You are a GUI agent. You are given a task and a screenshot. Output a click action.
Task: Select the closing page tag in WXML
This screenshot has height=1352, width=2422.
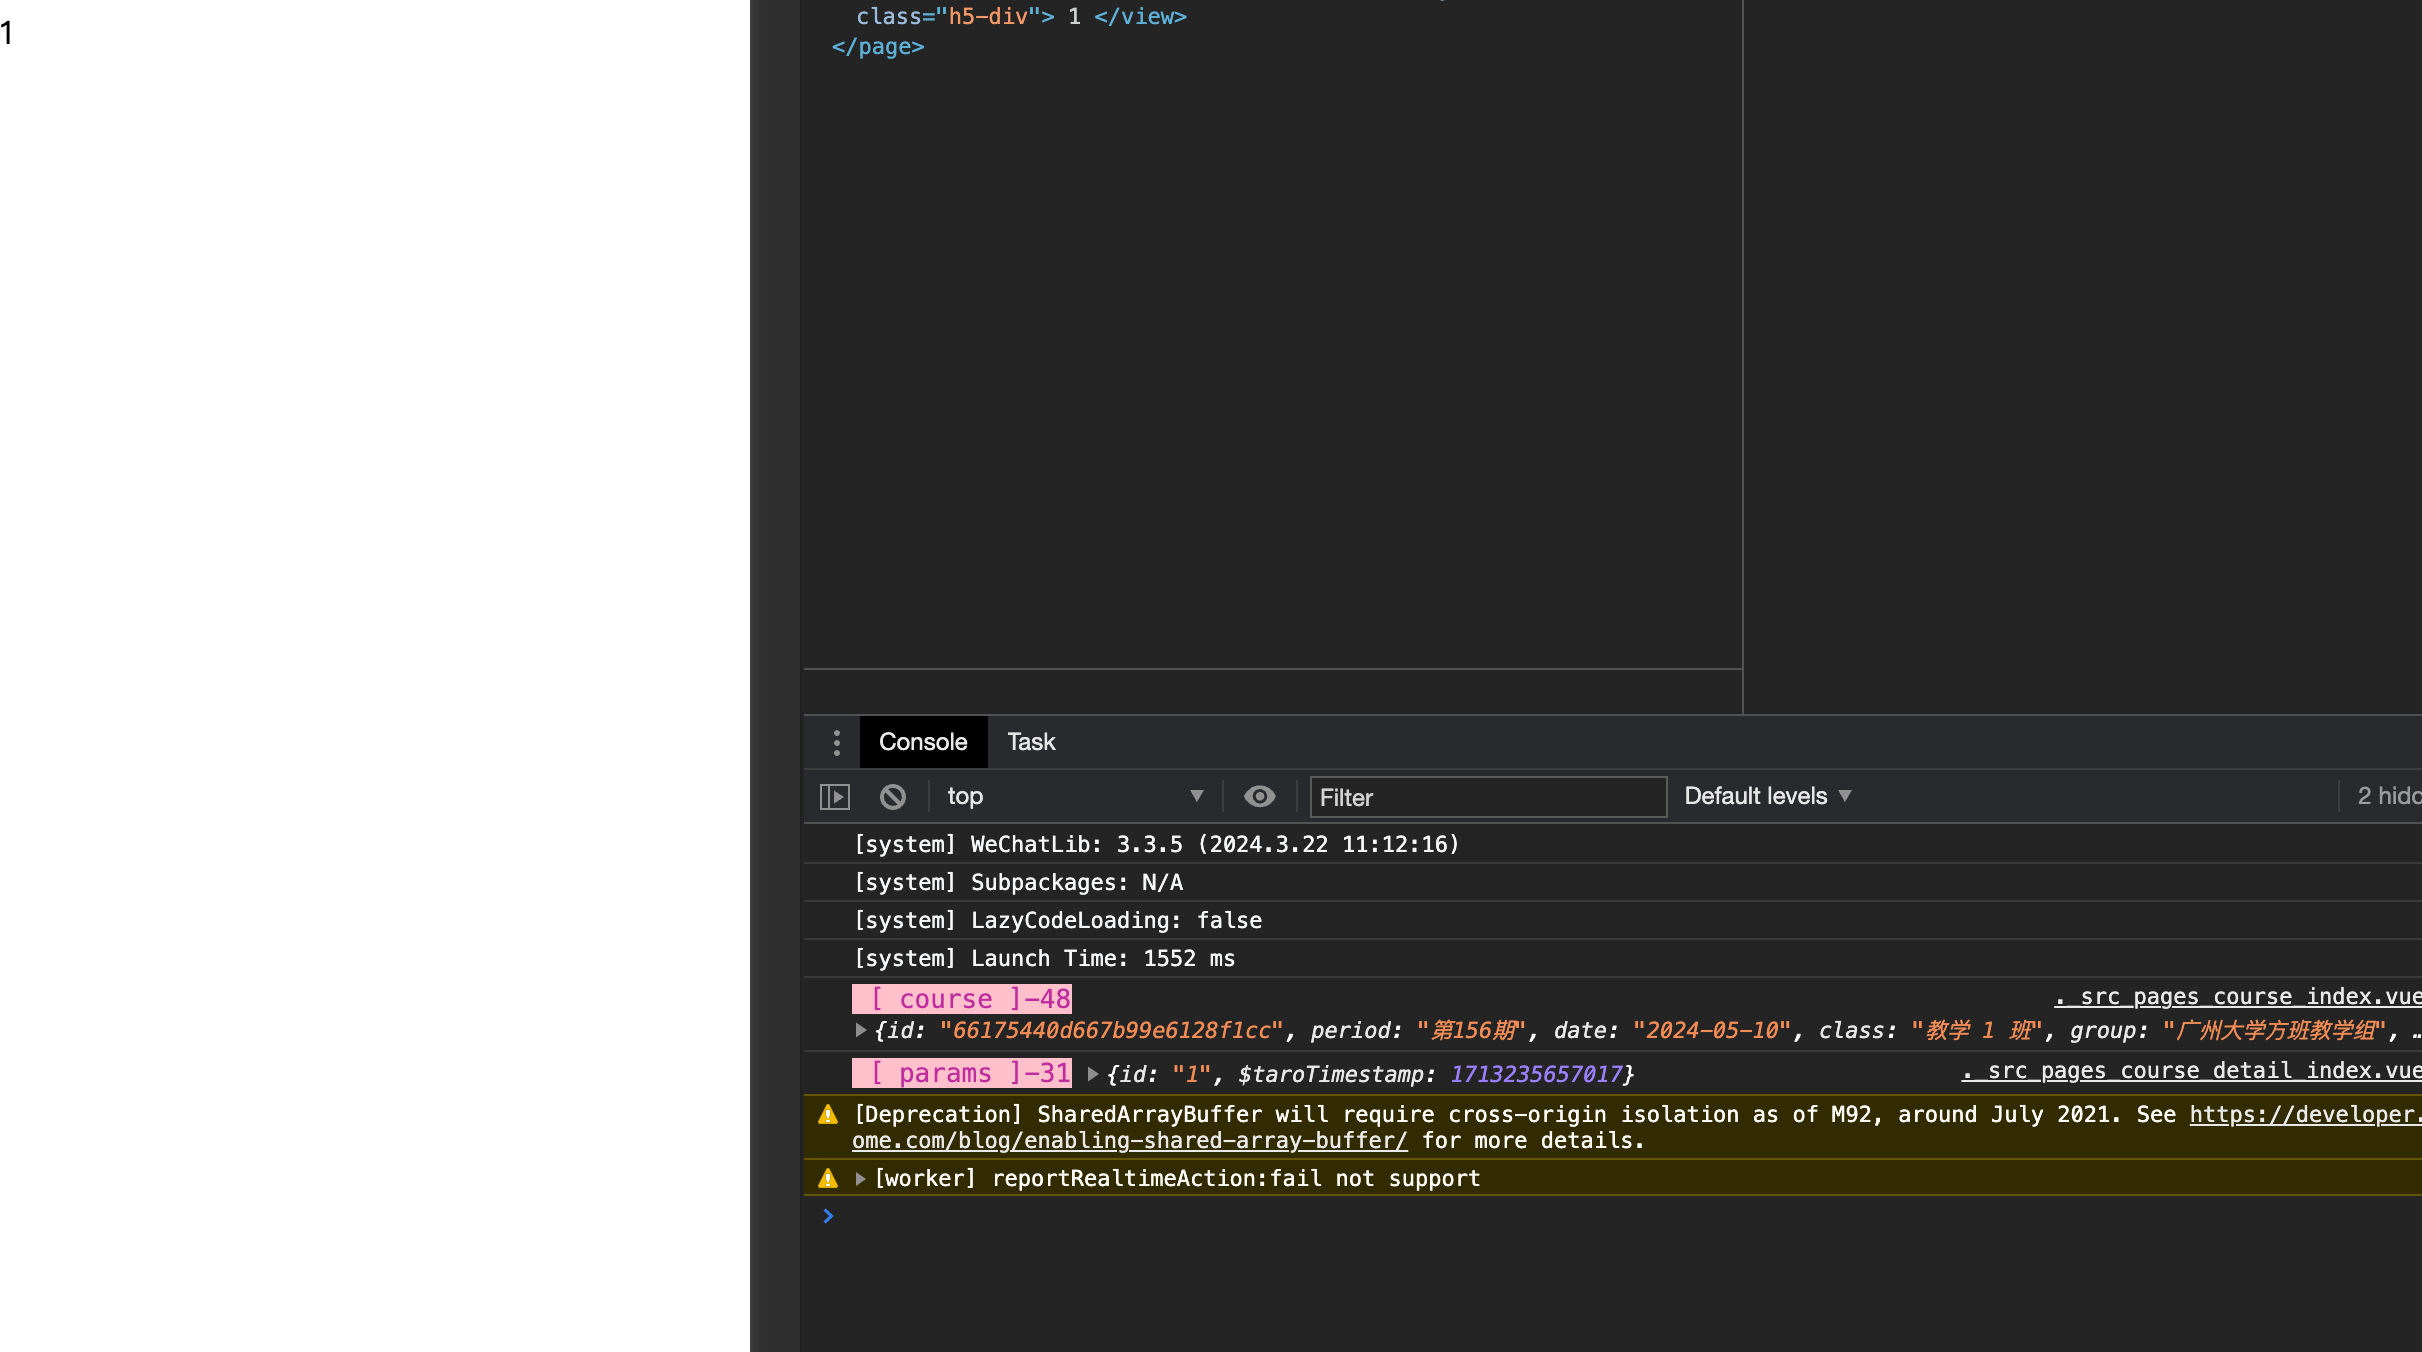877,47
